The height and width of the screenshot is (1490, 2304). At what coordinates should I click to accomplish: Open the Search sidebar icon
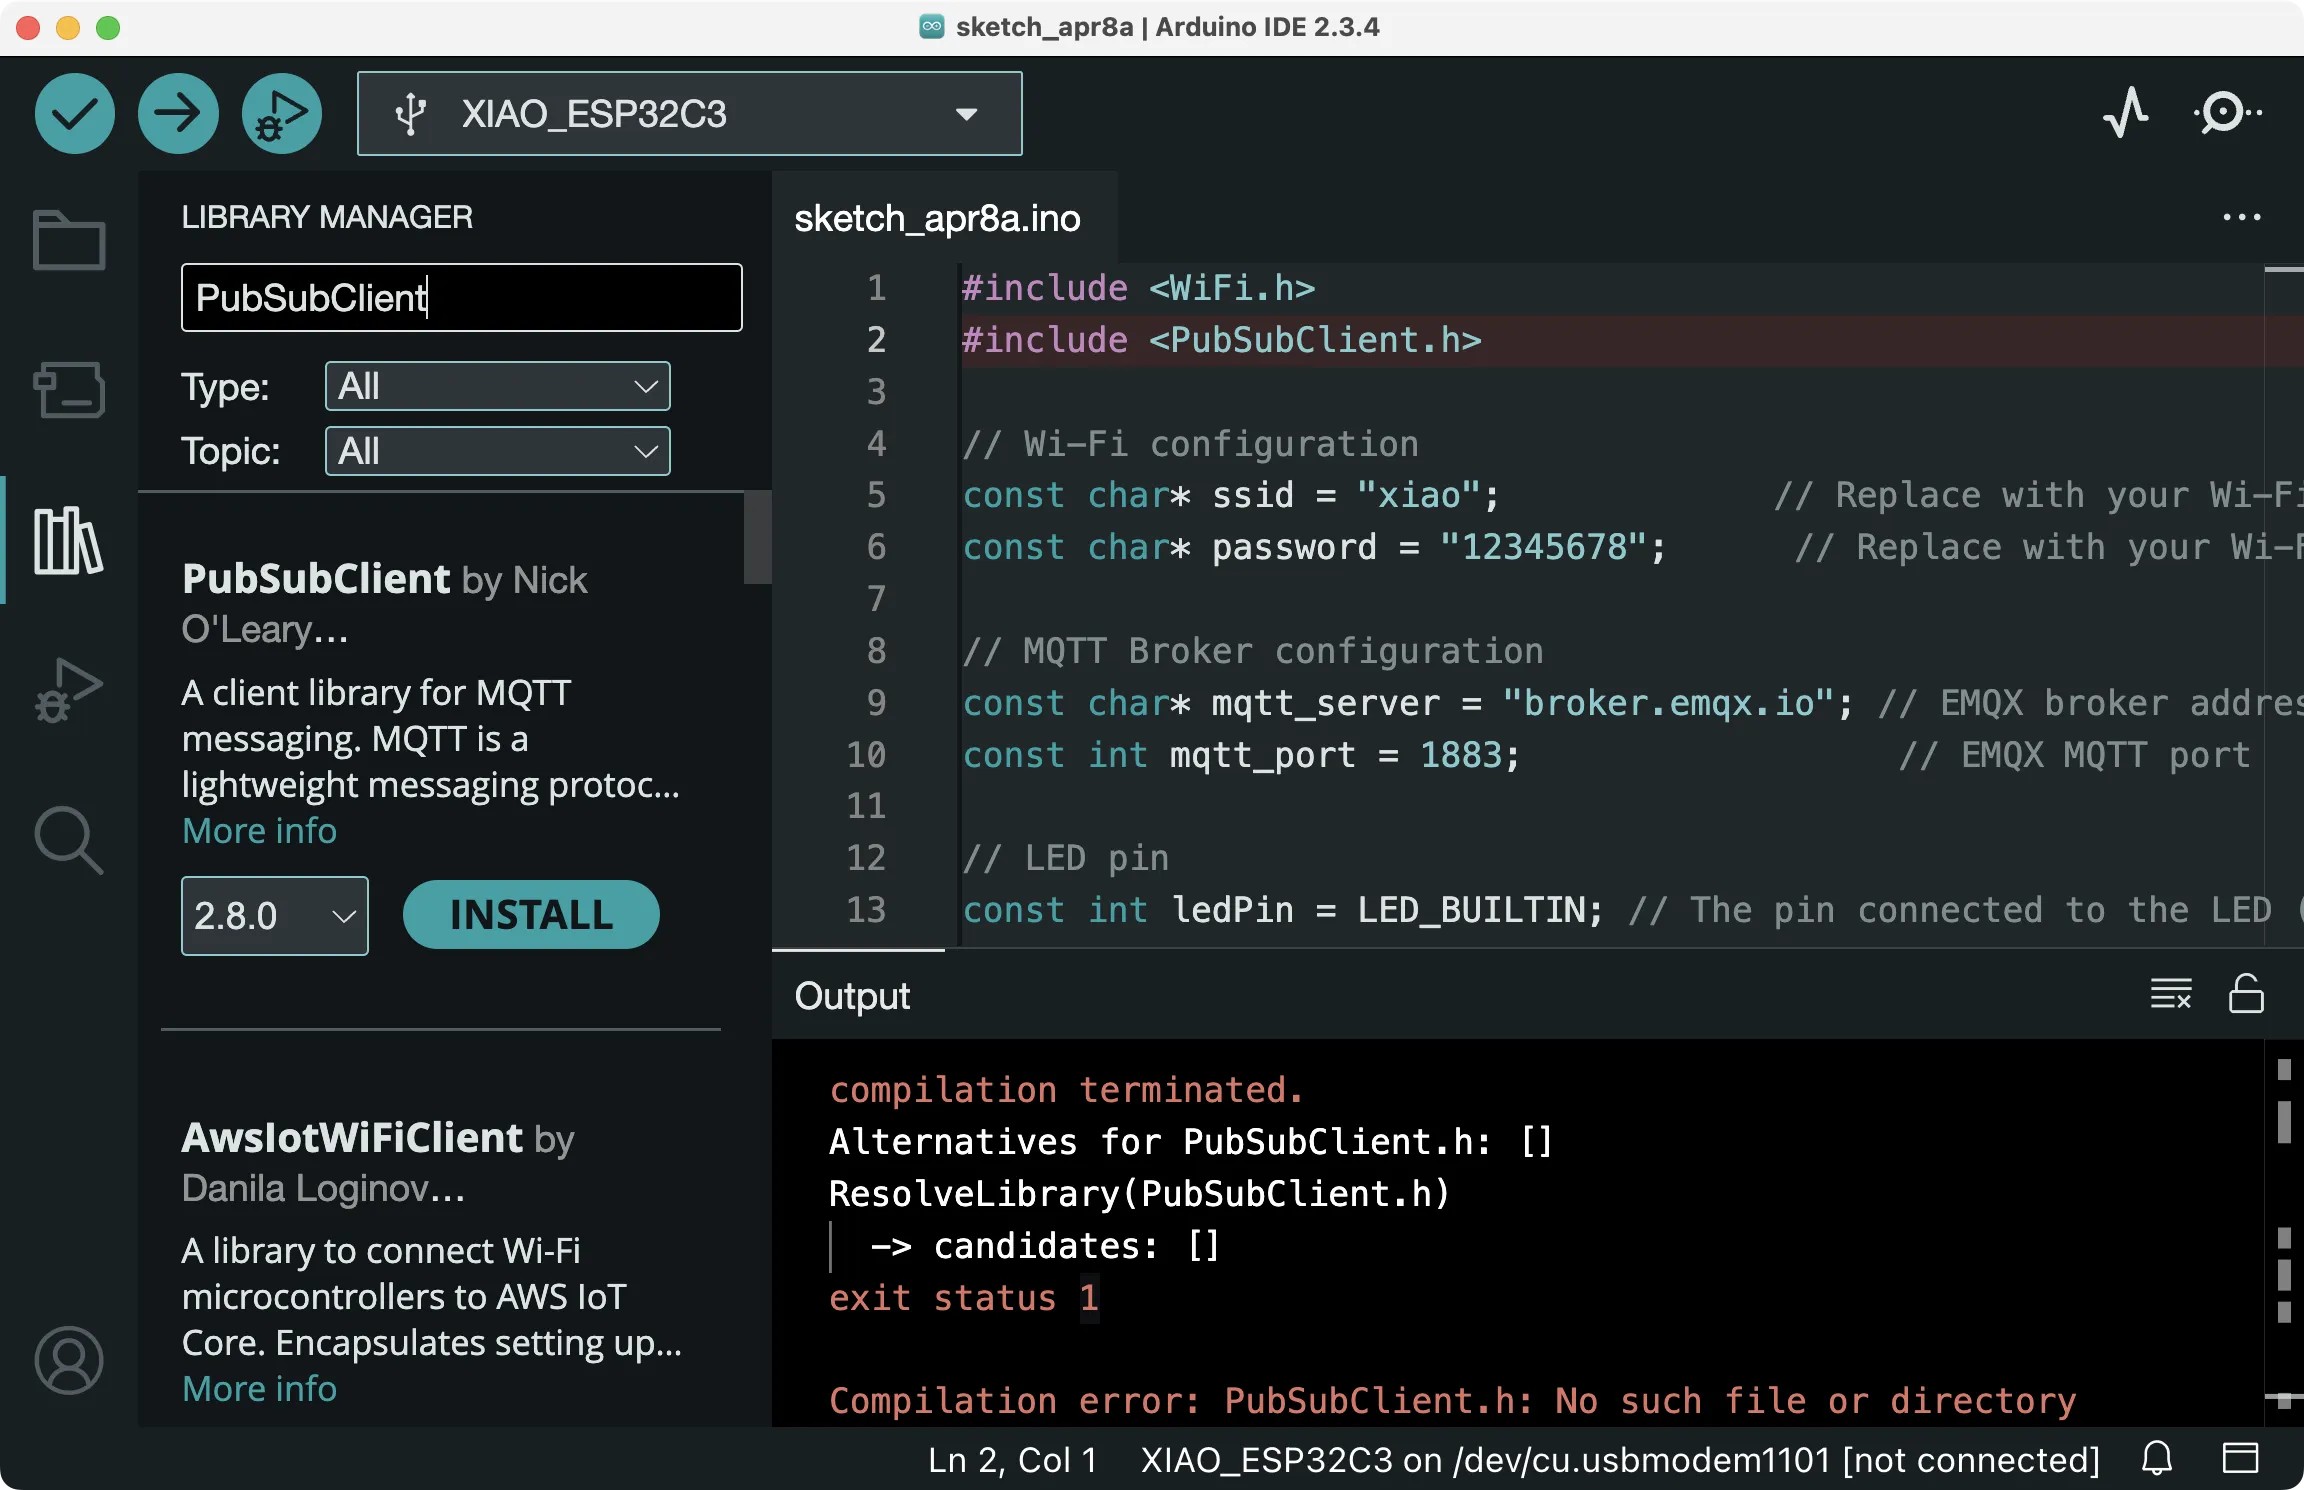pos(68,840)
